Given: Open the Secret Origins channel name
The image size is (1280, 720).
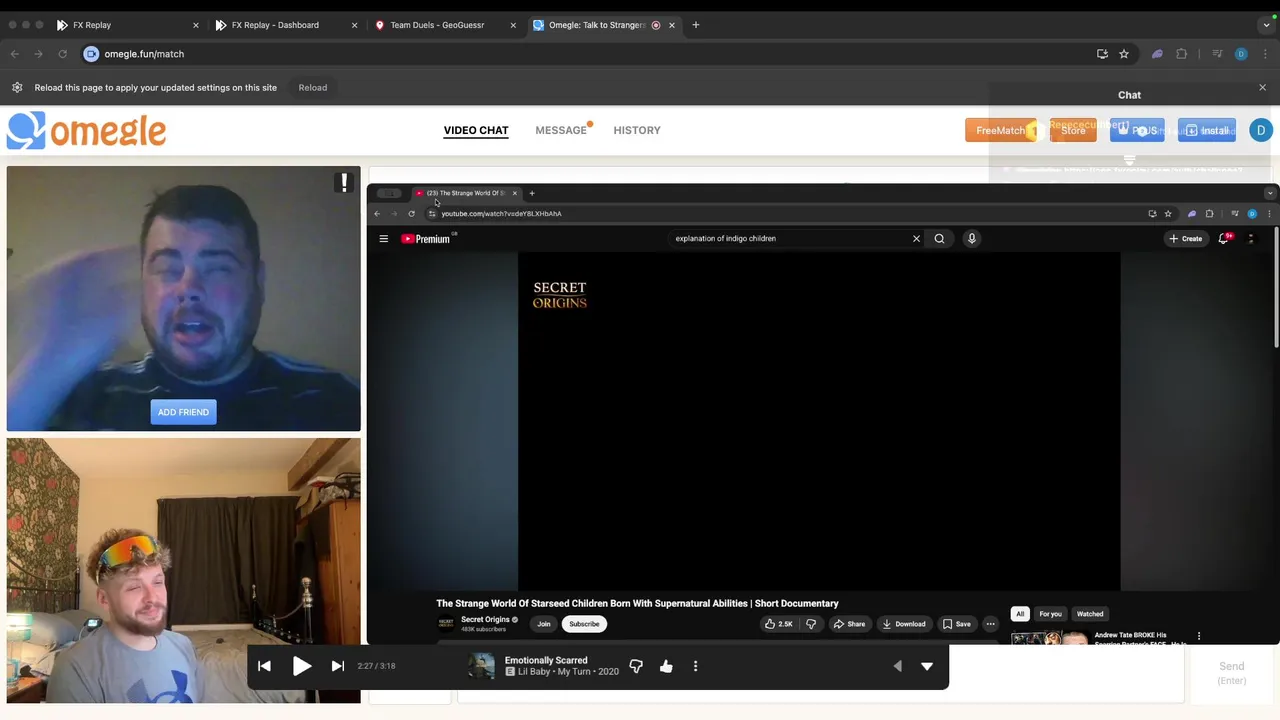Looking at the screenshot, I should pos(485,620).
